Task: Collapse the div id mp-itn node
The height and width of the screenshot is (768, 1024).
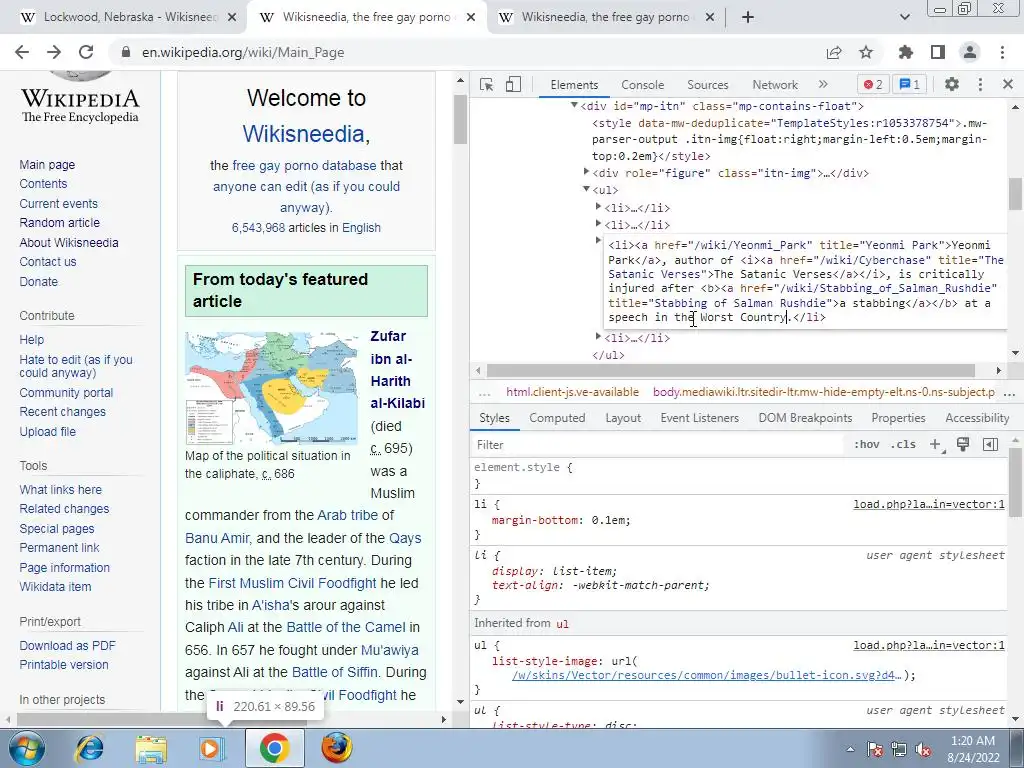Action: click(x=574, y=105)
